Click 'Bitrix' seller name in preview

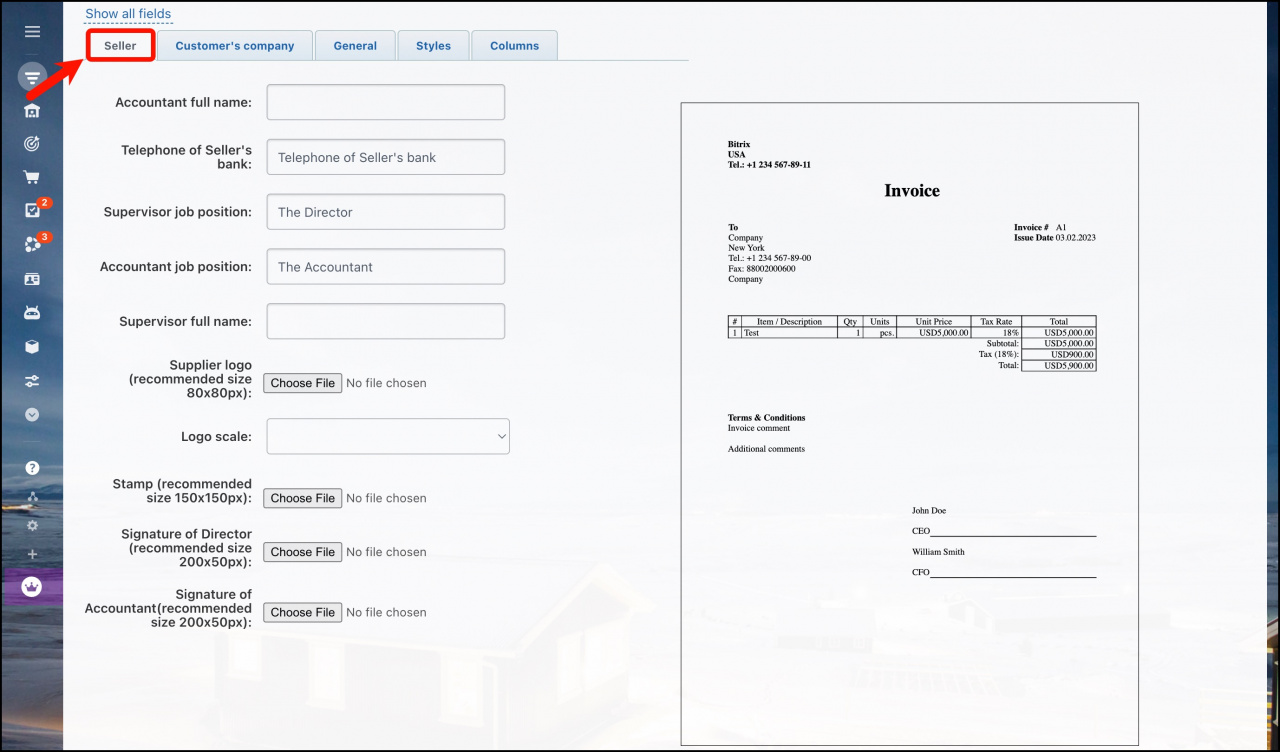(739, 145)
